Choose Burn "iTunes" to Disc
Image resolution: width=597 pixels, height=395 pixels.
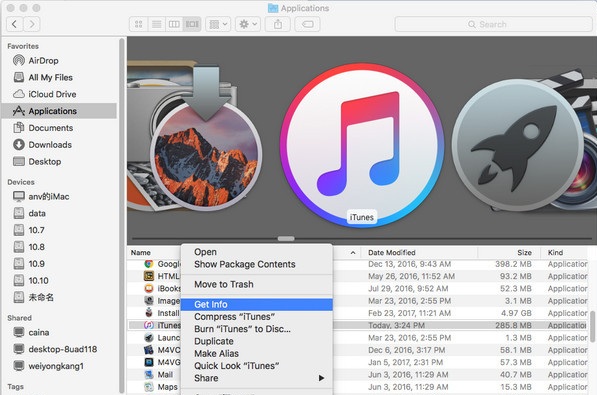click(x=257, y=329)
